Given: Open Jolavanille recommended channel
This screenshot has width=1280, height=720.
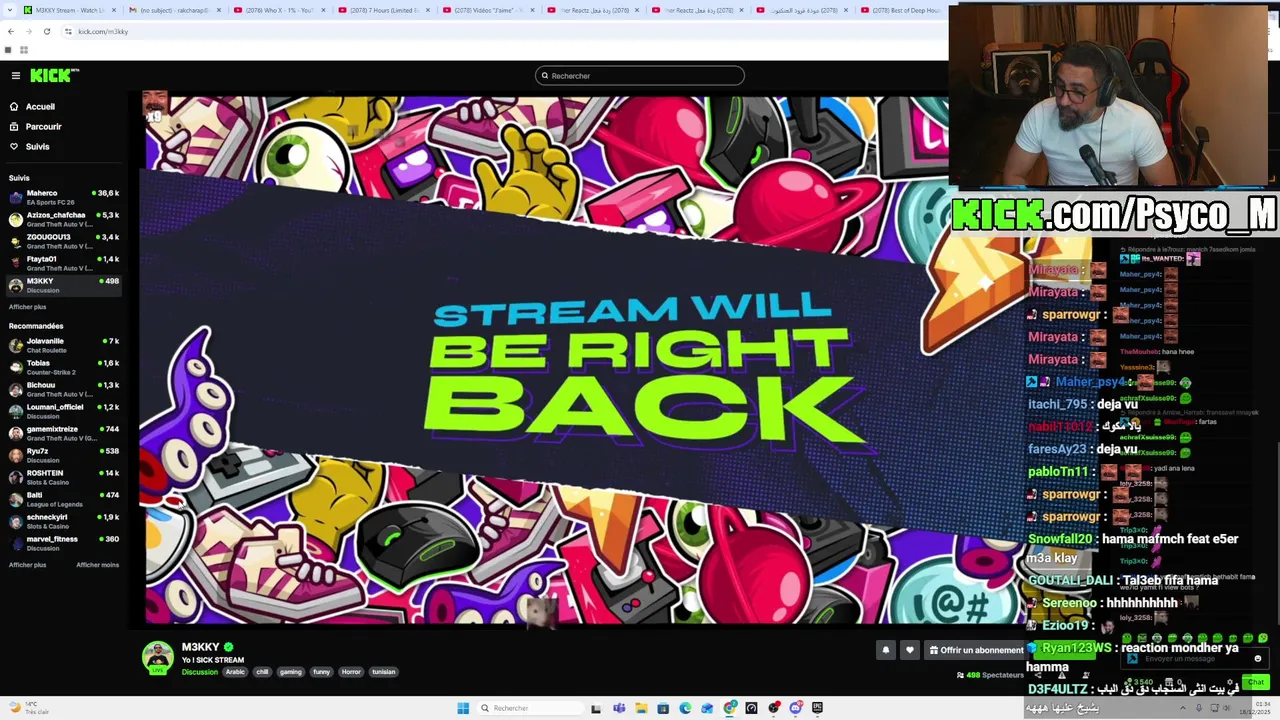Looking at the screenshot, I should tap(64, 345).
